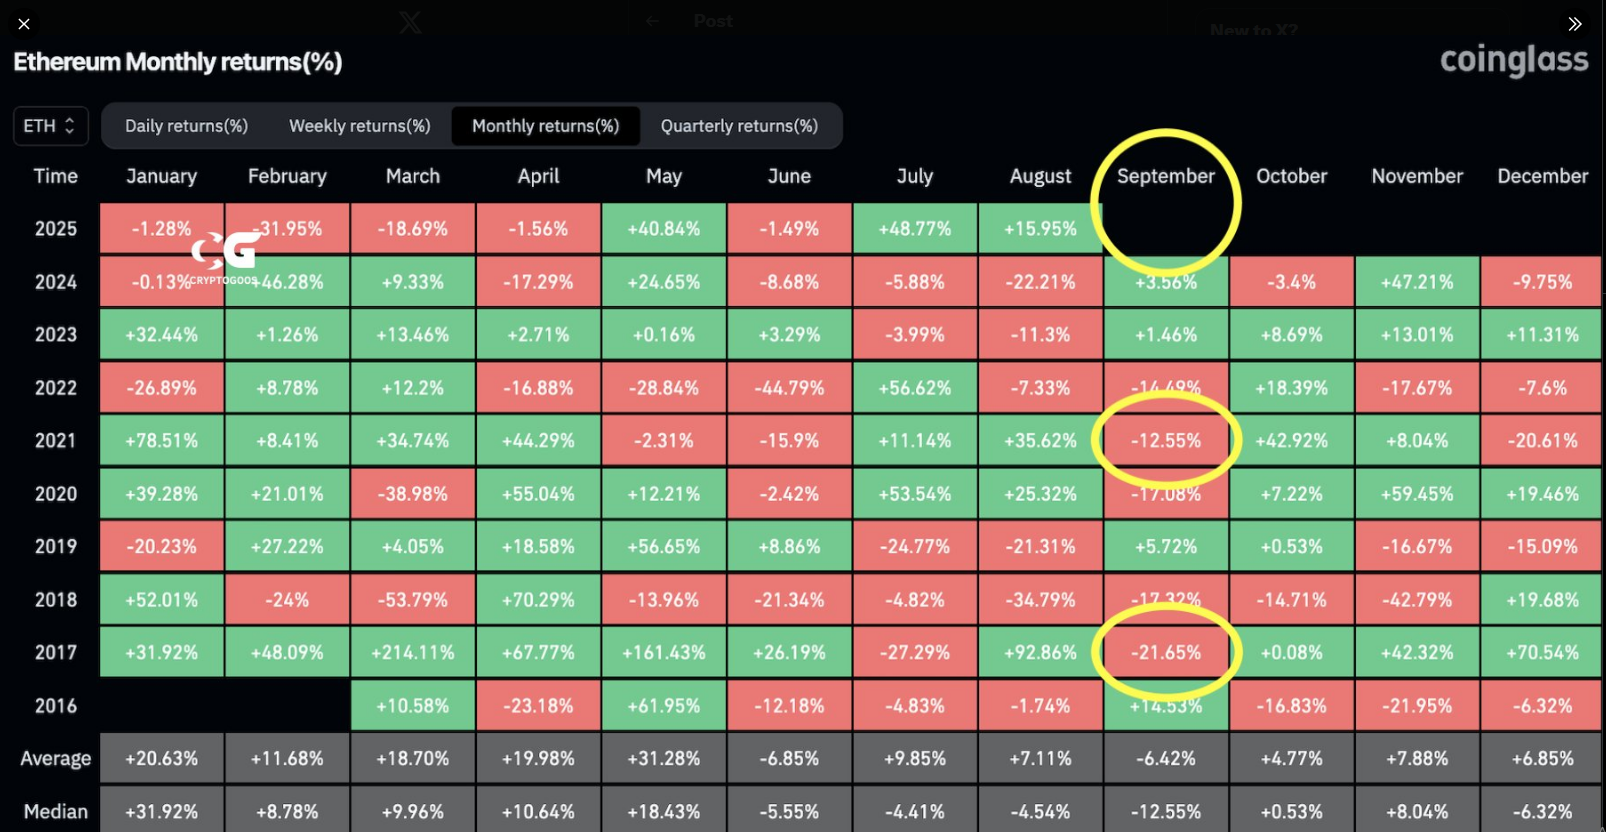Switch to Daily returns(%) tab
Image resolution: width=1606 pixels, height=832 pixels.
(x=186, y=126)
